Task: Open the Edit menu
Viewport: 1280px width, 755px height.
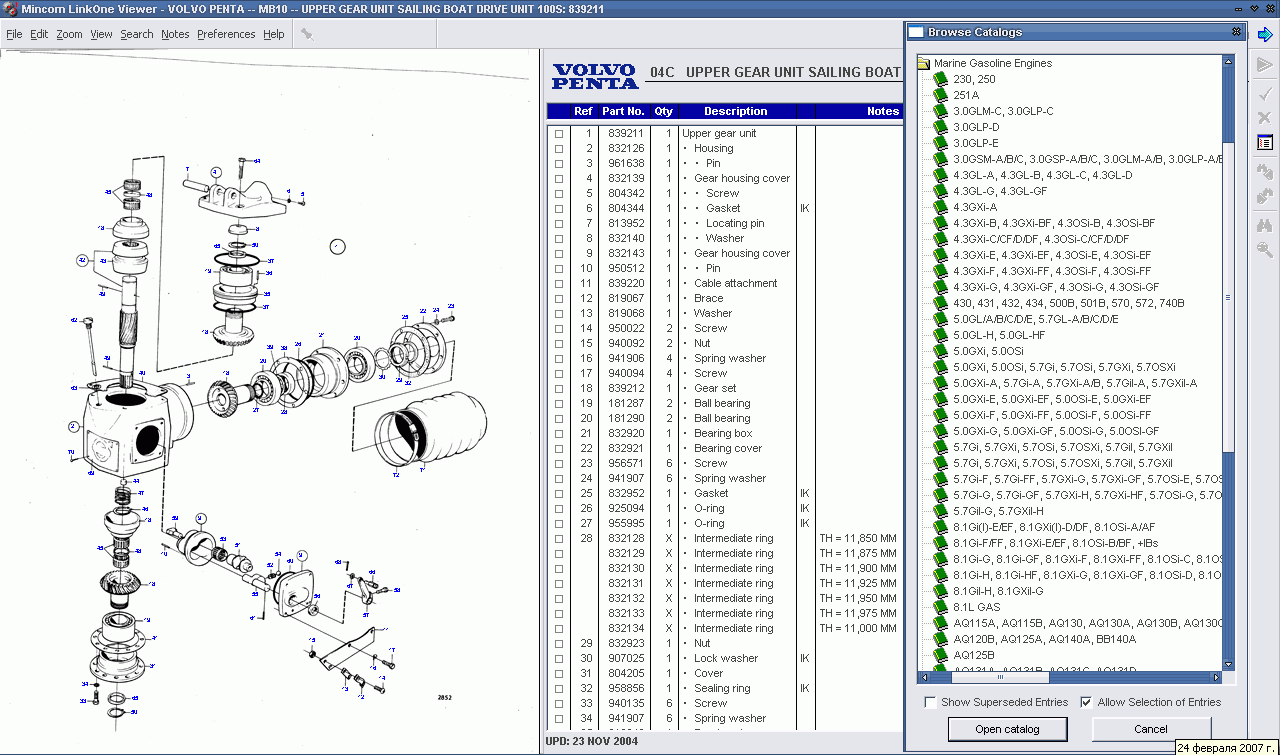Action: click(x=39, y=34)
